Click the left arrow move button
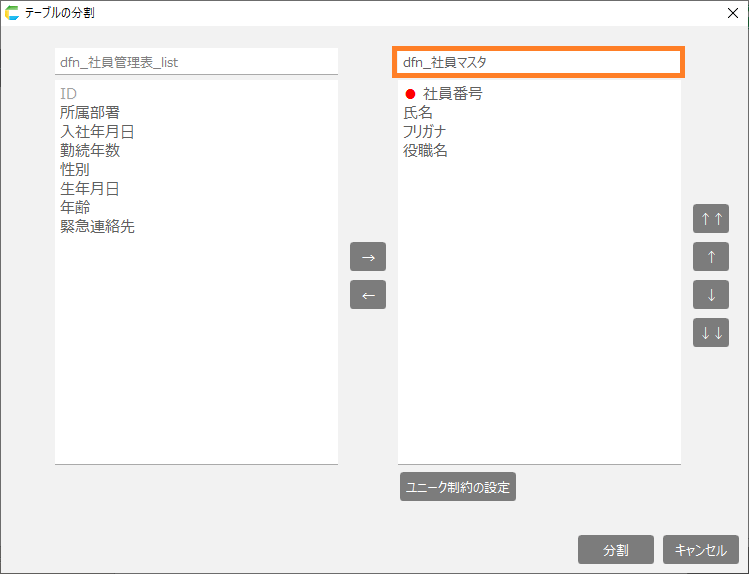Image resolution: width=749 pixels, height=574 pixels. [x=367, y=295]
